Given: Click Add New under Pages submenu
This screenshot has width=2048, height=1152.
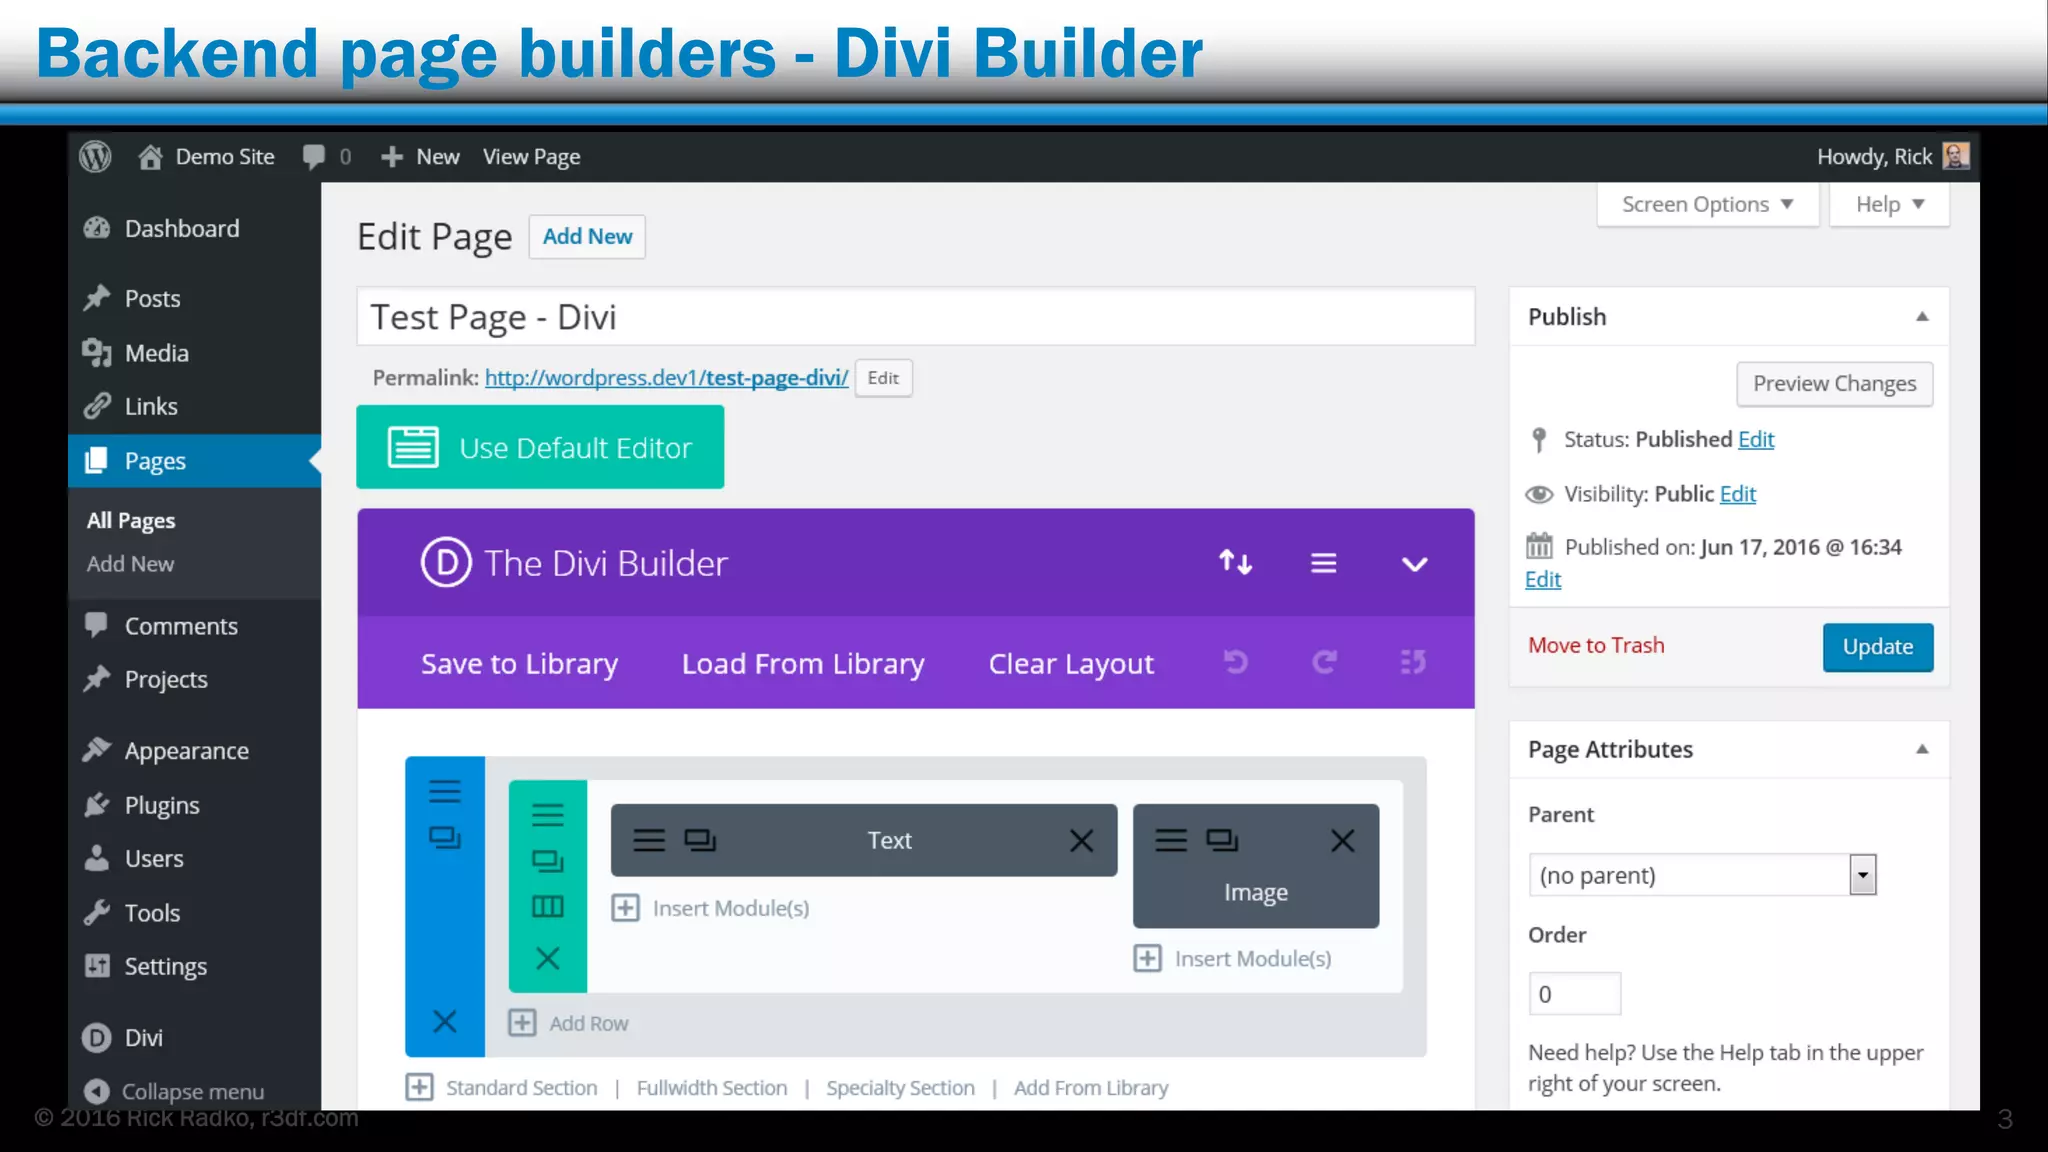Looking at the screenshot, I should coord(130,564).
